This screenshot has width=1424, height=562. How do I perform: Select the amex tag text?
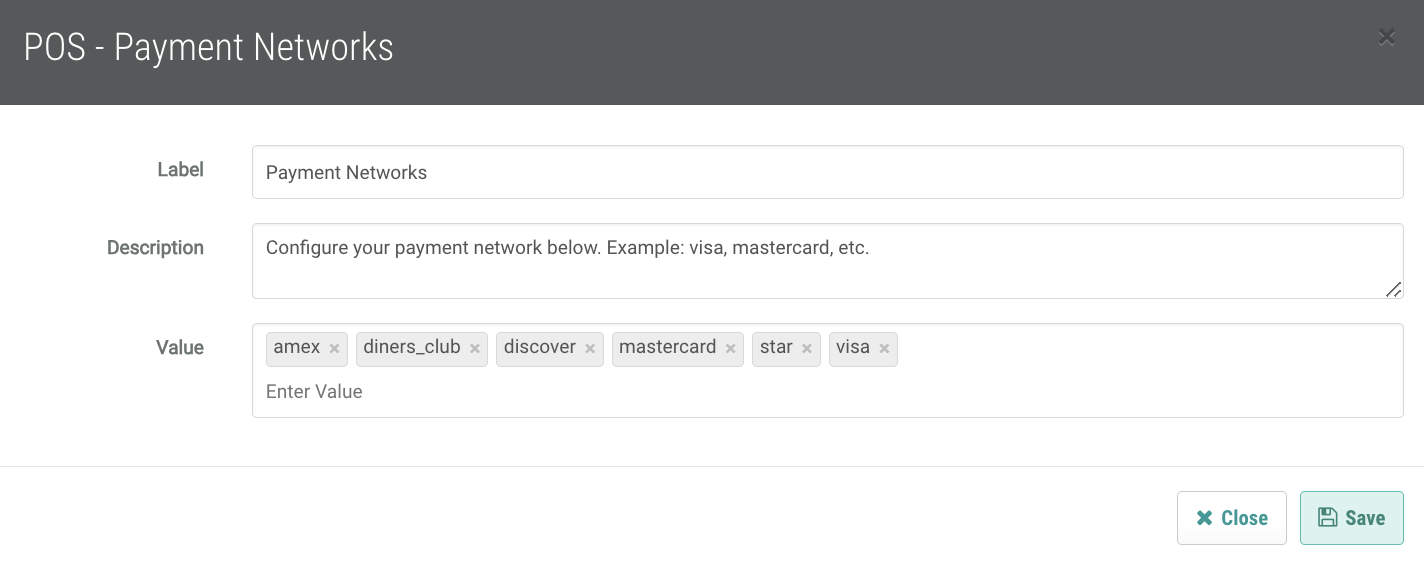pos(297,348)
